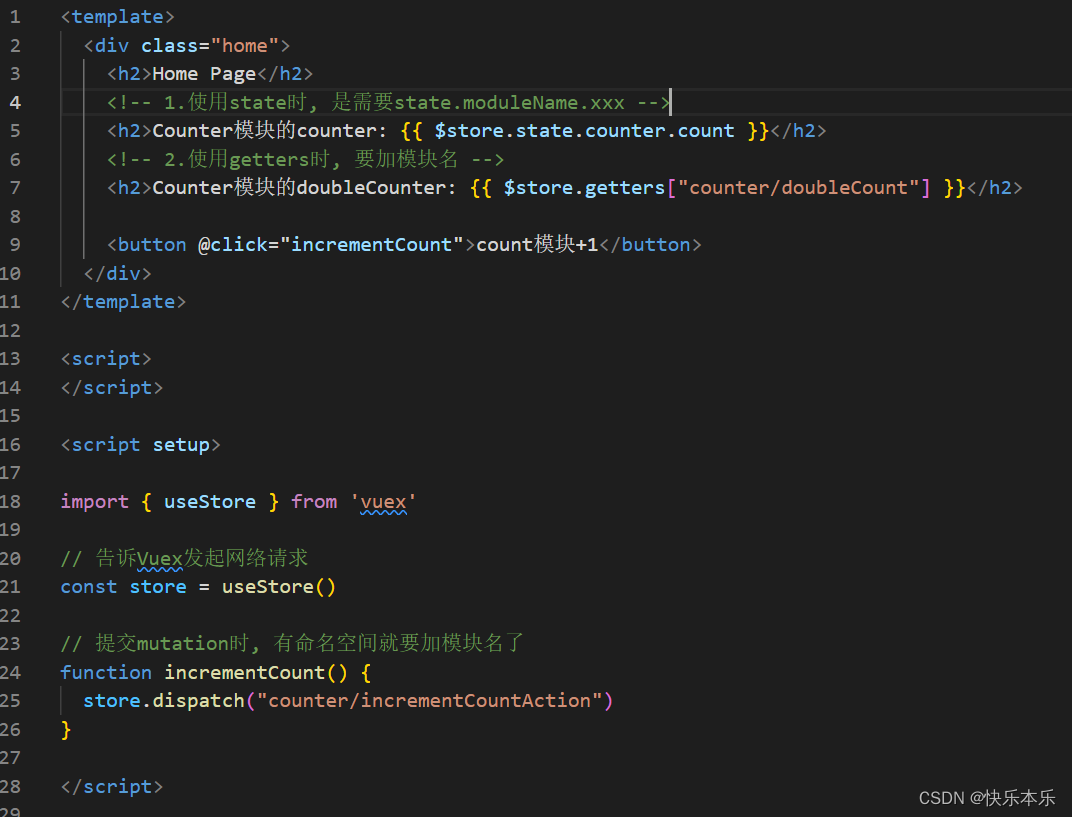The height and width of the screenshot is (817, 1072).
Task: Click 'useStore' in the import statement
Action: point(210,502)
